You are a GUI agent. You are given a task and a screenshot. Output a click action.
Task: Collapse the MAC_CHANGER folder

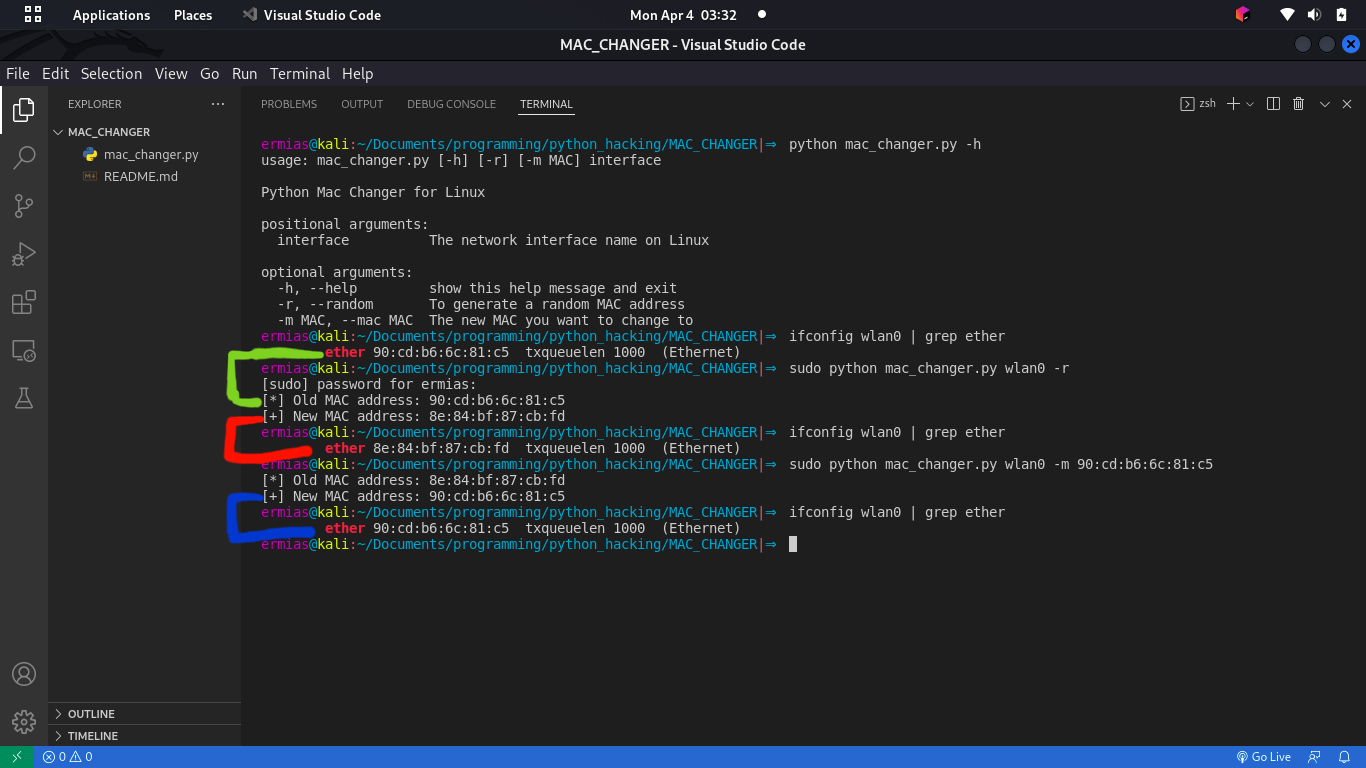[144, 132]
